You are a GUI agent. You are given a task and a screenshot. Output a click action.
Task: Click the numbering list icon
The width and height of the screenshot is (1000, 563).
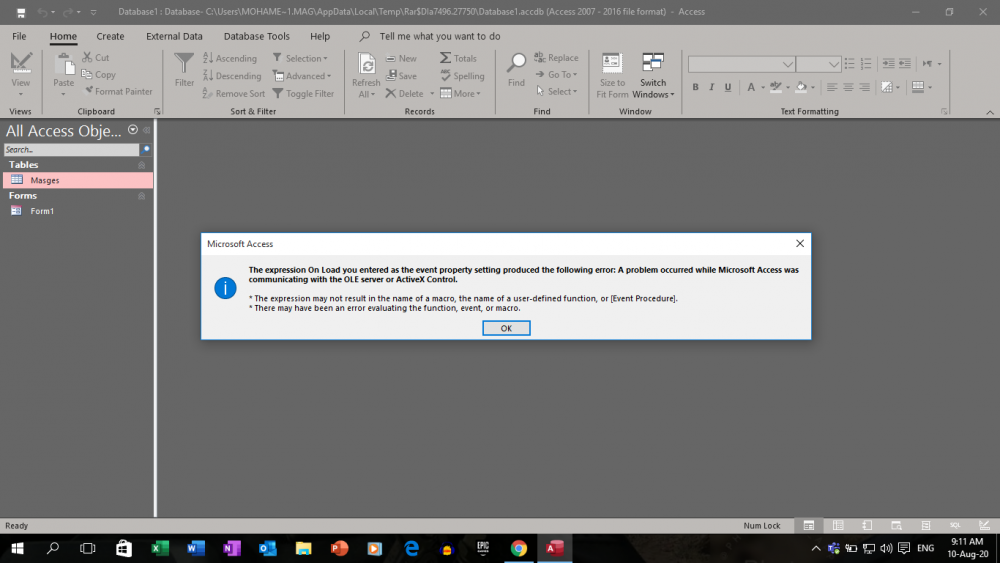(x=865, y=63)
